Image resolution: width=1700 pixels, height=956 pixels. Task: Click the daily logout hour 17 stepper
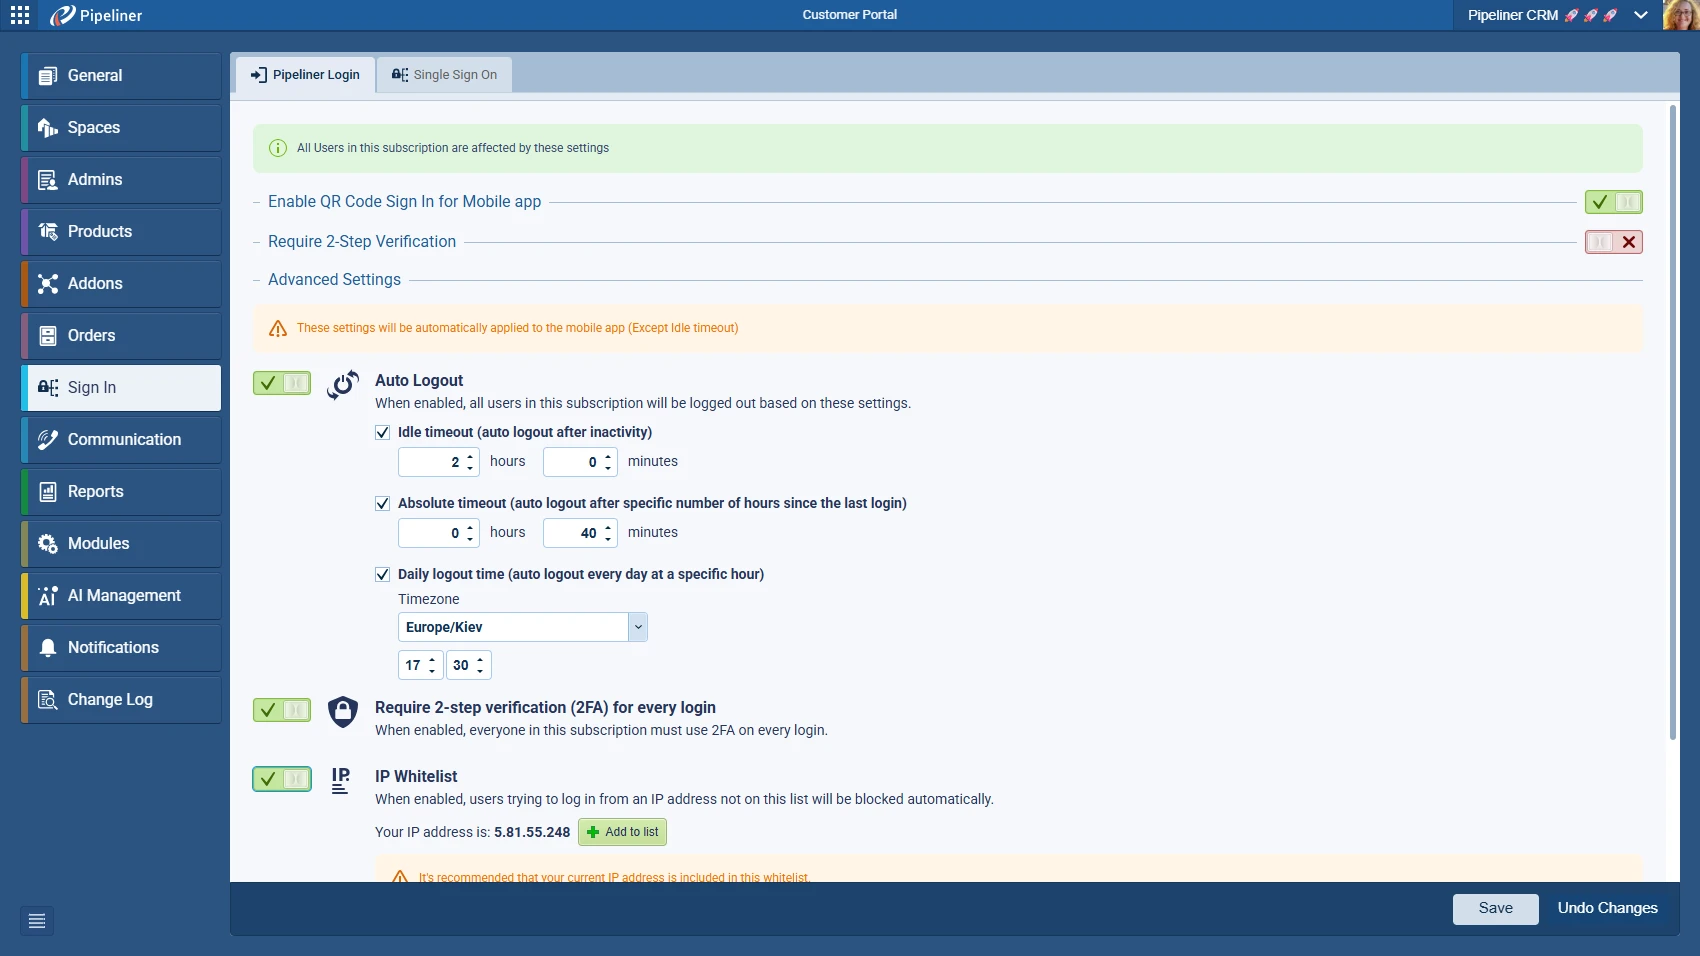pyautogui.click(x=432, y=665)
